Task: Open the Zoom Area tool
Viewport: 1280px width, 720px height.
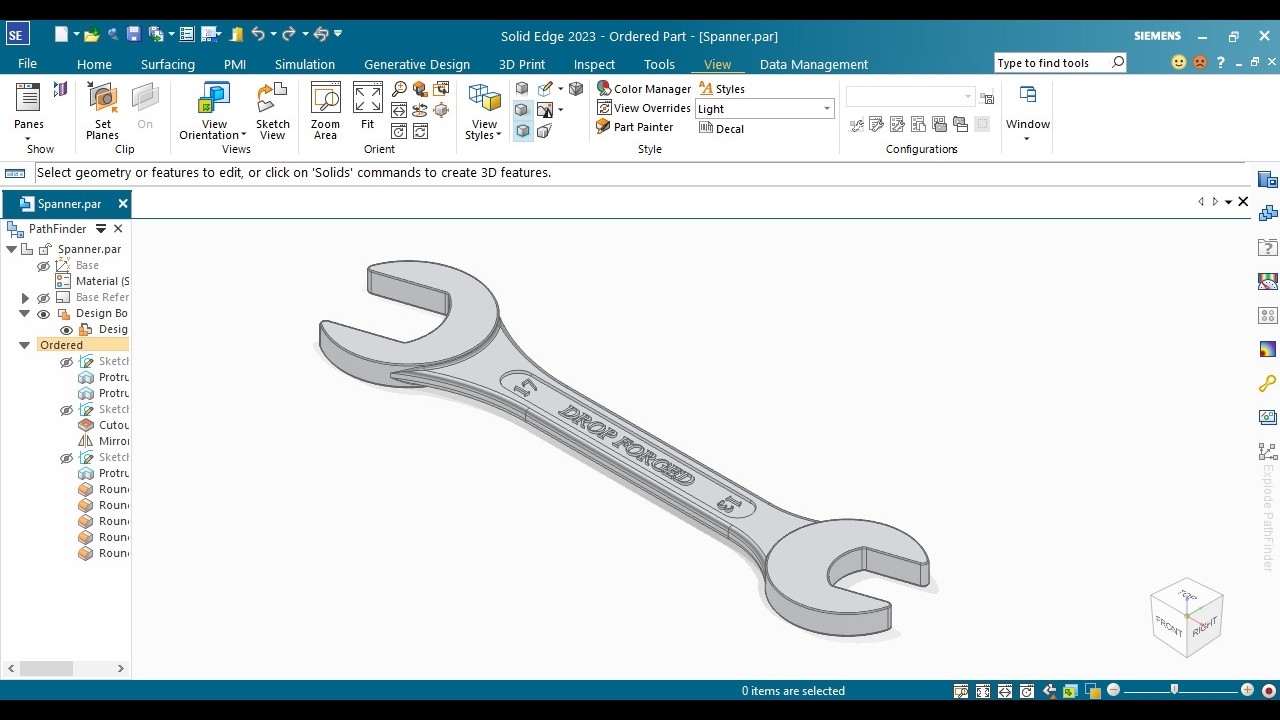Action: tap(325, 111)
